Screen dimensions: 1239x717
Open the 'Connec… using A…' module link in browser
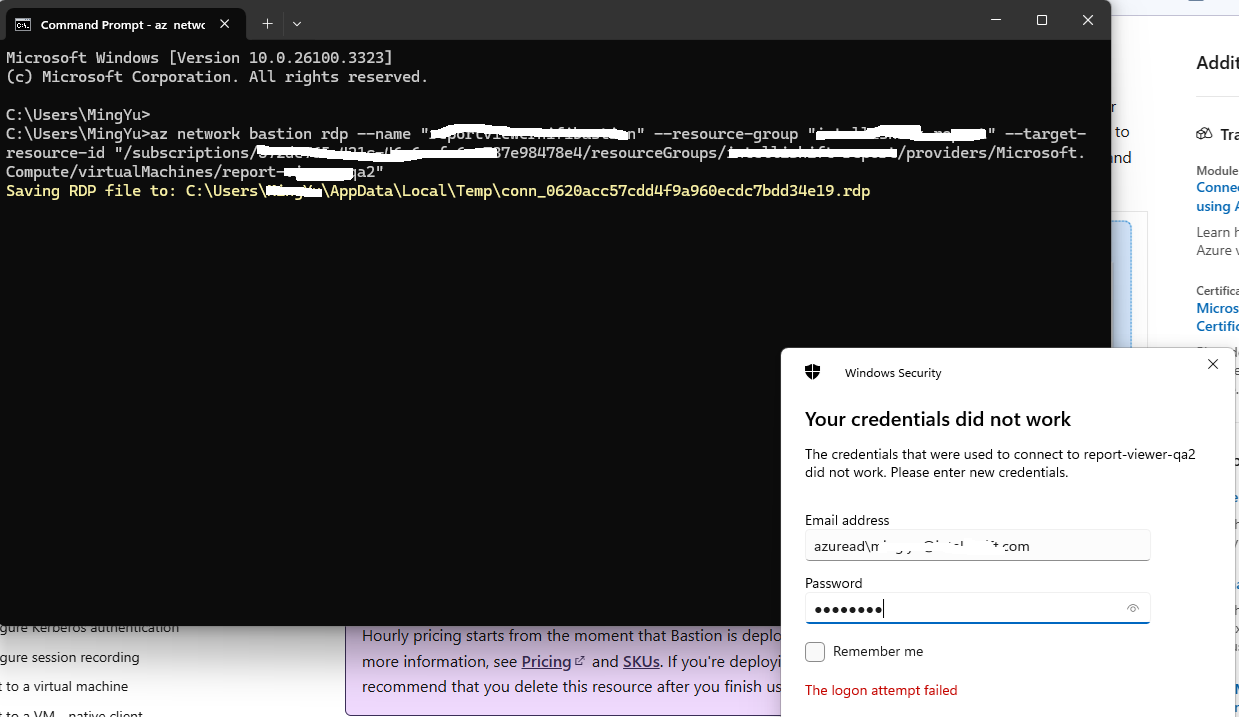coord(1217,197)
